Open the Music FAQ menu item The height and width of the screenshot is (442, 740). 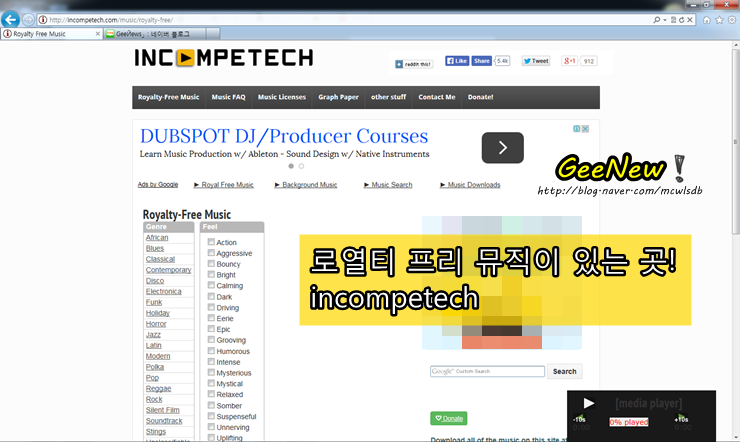[x=228, y=97]
